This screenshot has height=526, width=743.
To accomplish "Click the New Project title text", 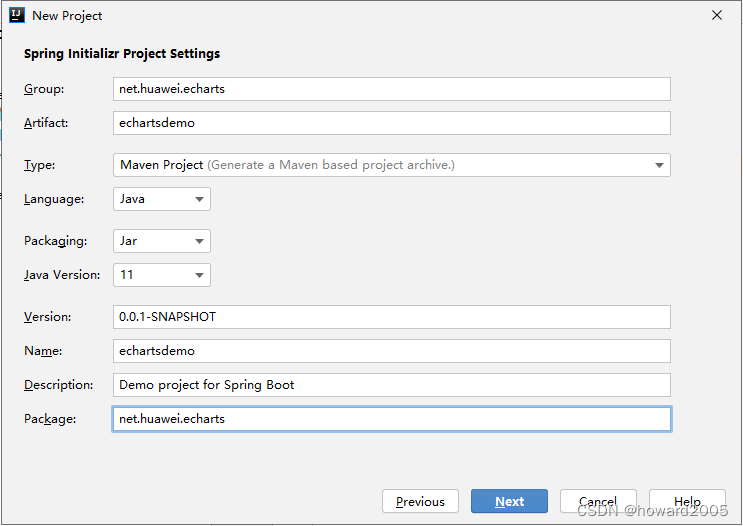I will 67,15.
